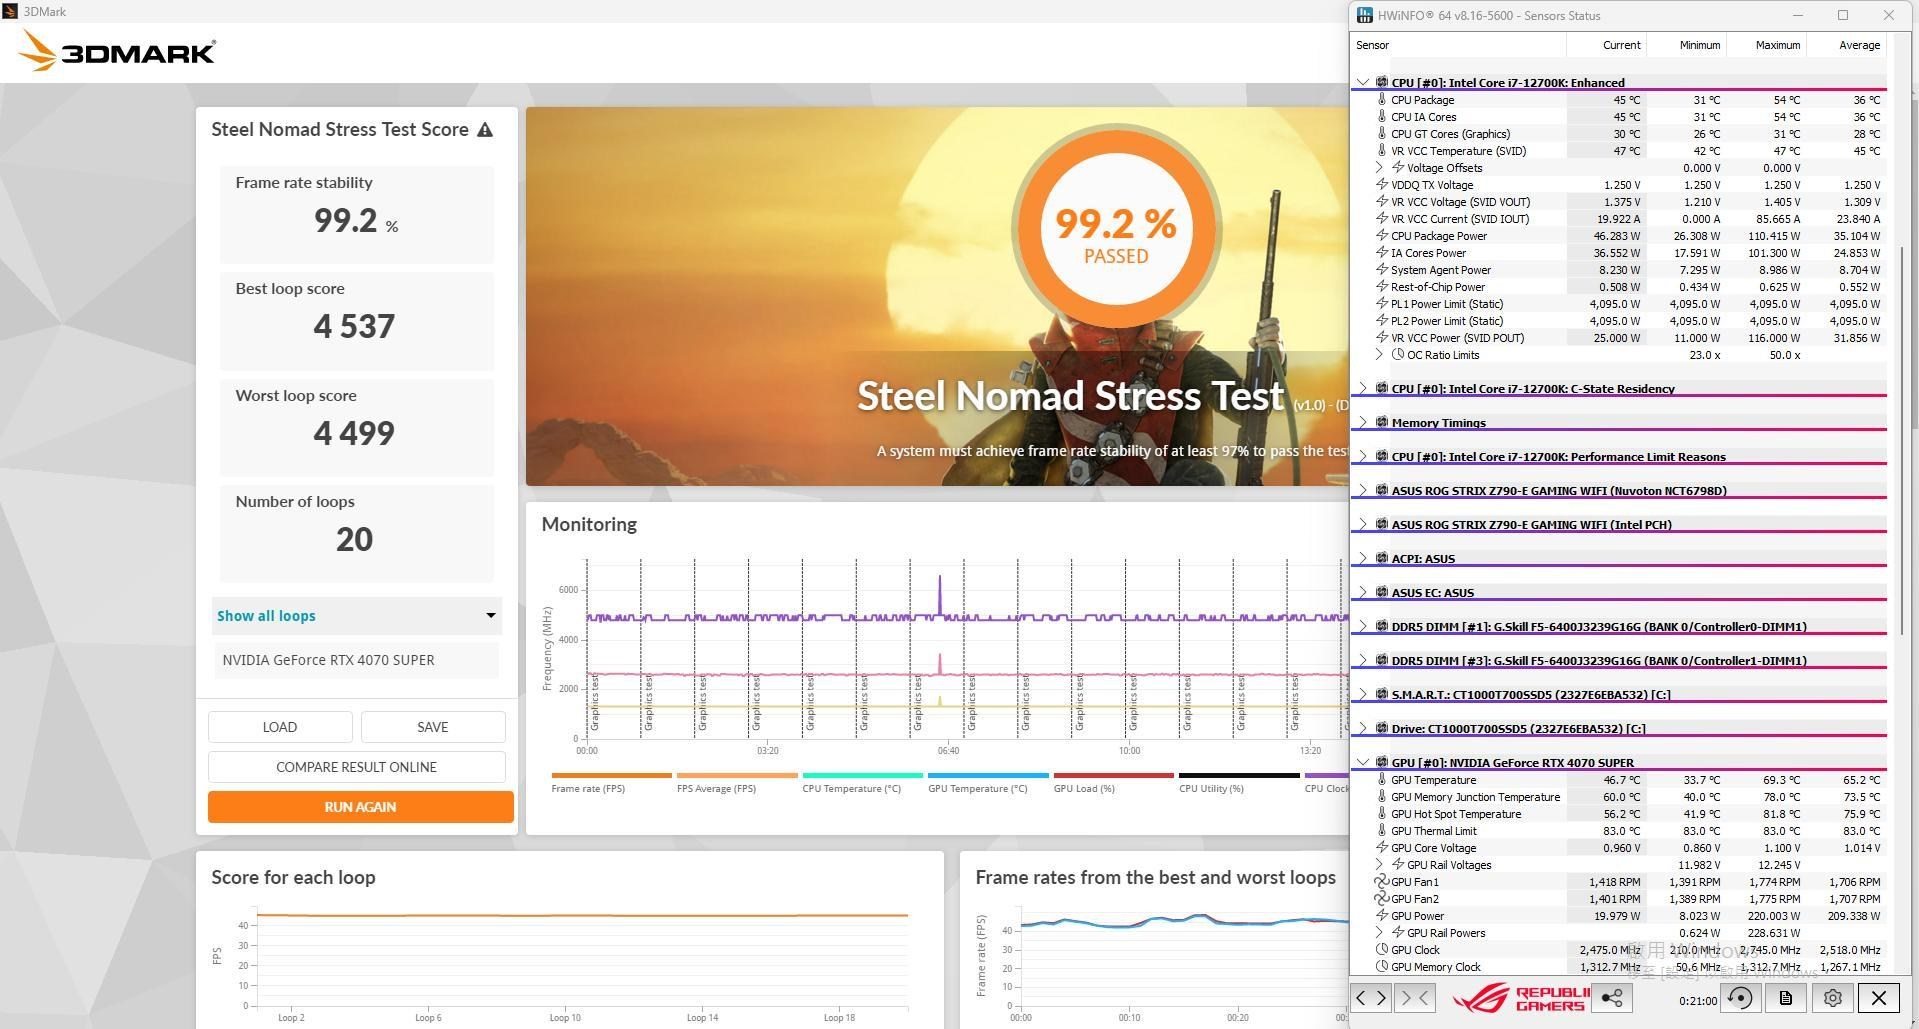
Task: Expand the Memory Timings group
Action: click(1363, 423)
